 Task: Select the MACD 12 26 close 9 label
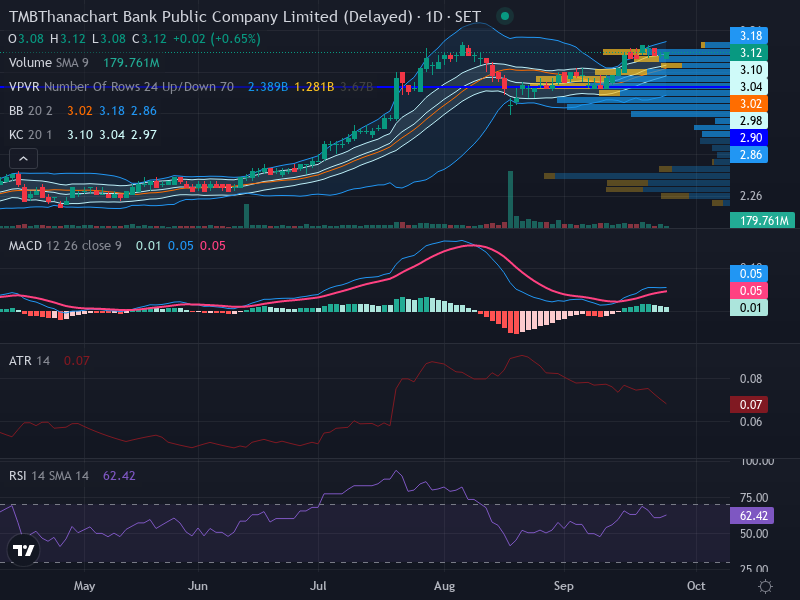coord(65,246)
